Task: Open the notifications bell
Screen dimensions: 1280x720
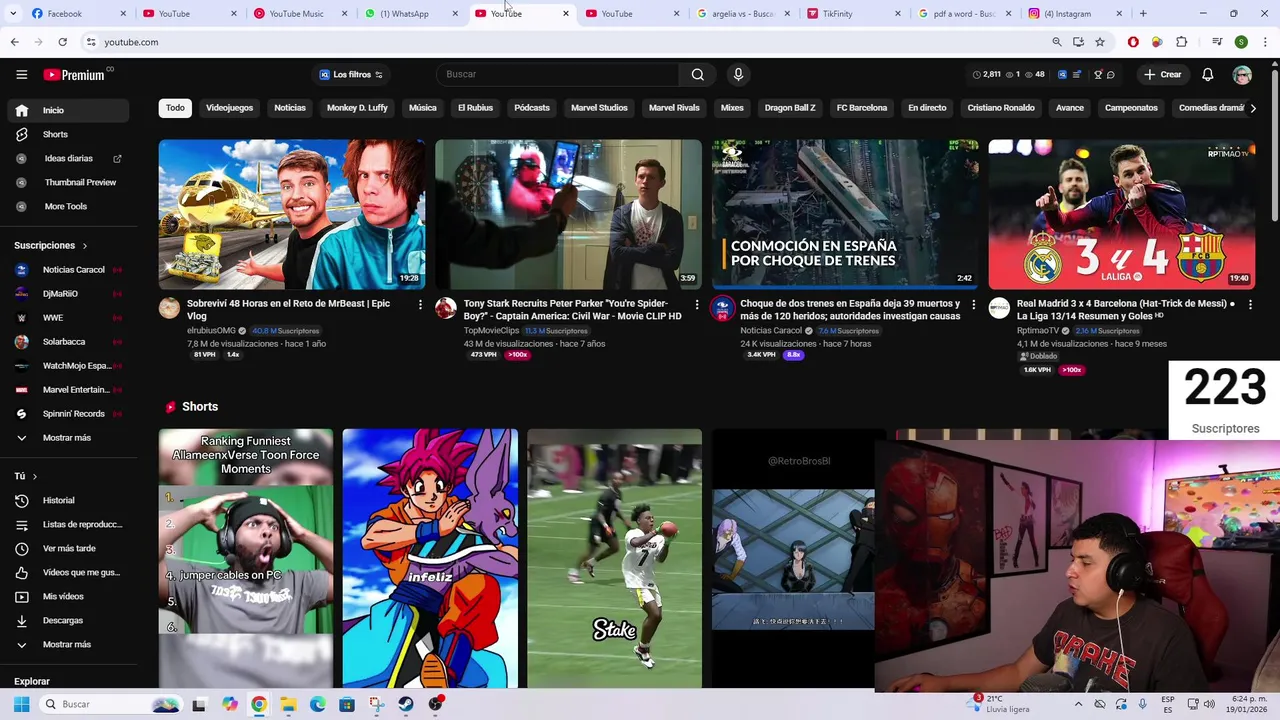Action: [x=1207, y=74]
